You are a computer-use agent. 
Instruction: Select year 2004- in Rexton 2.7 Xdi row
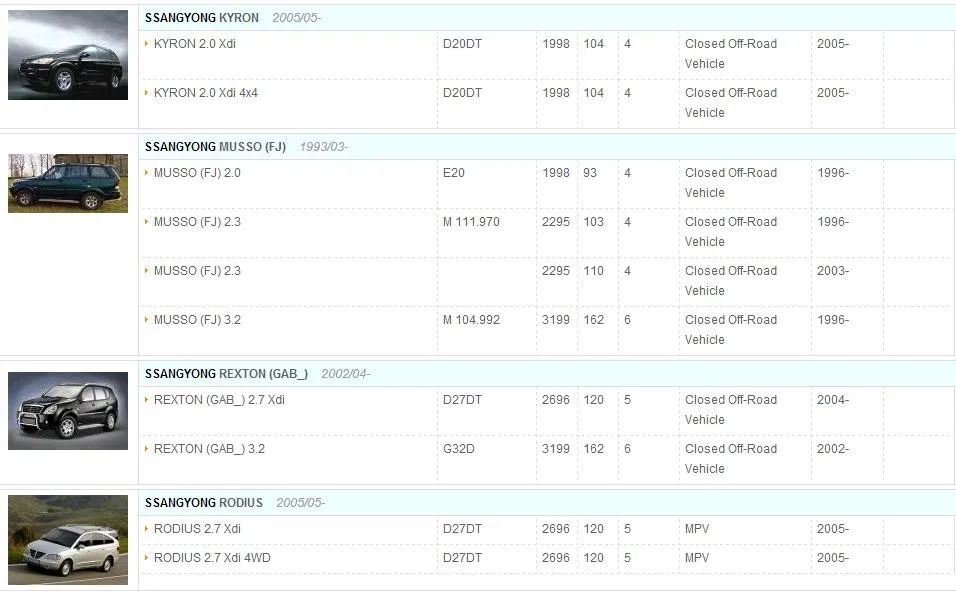(833, 400)
